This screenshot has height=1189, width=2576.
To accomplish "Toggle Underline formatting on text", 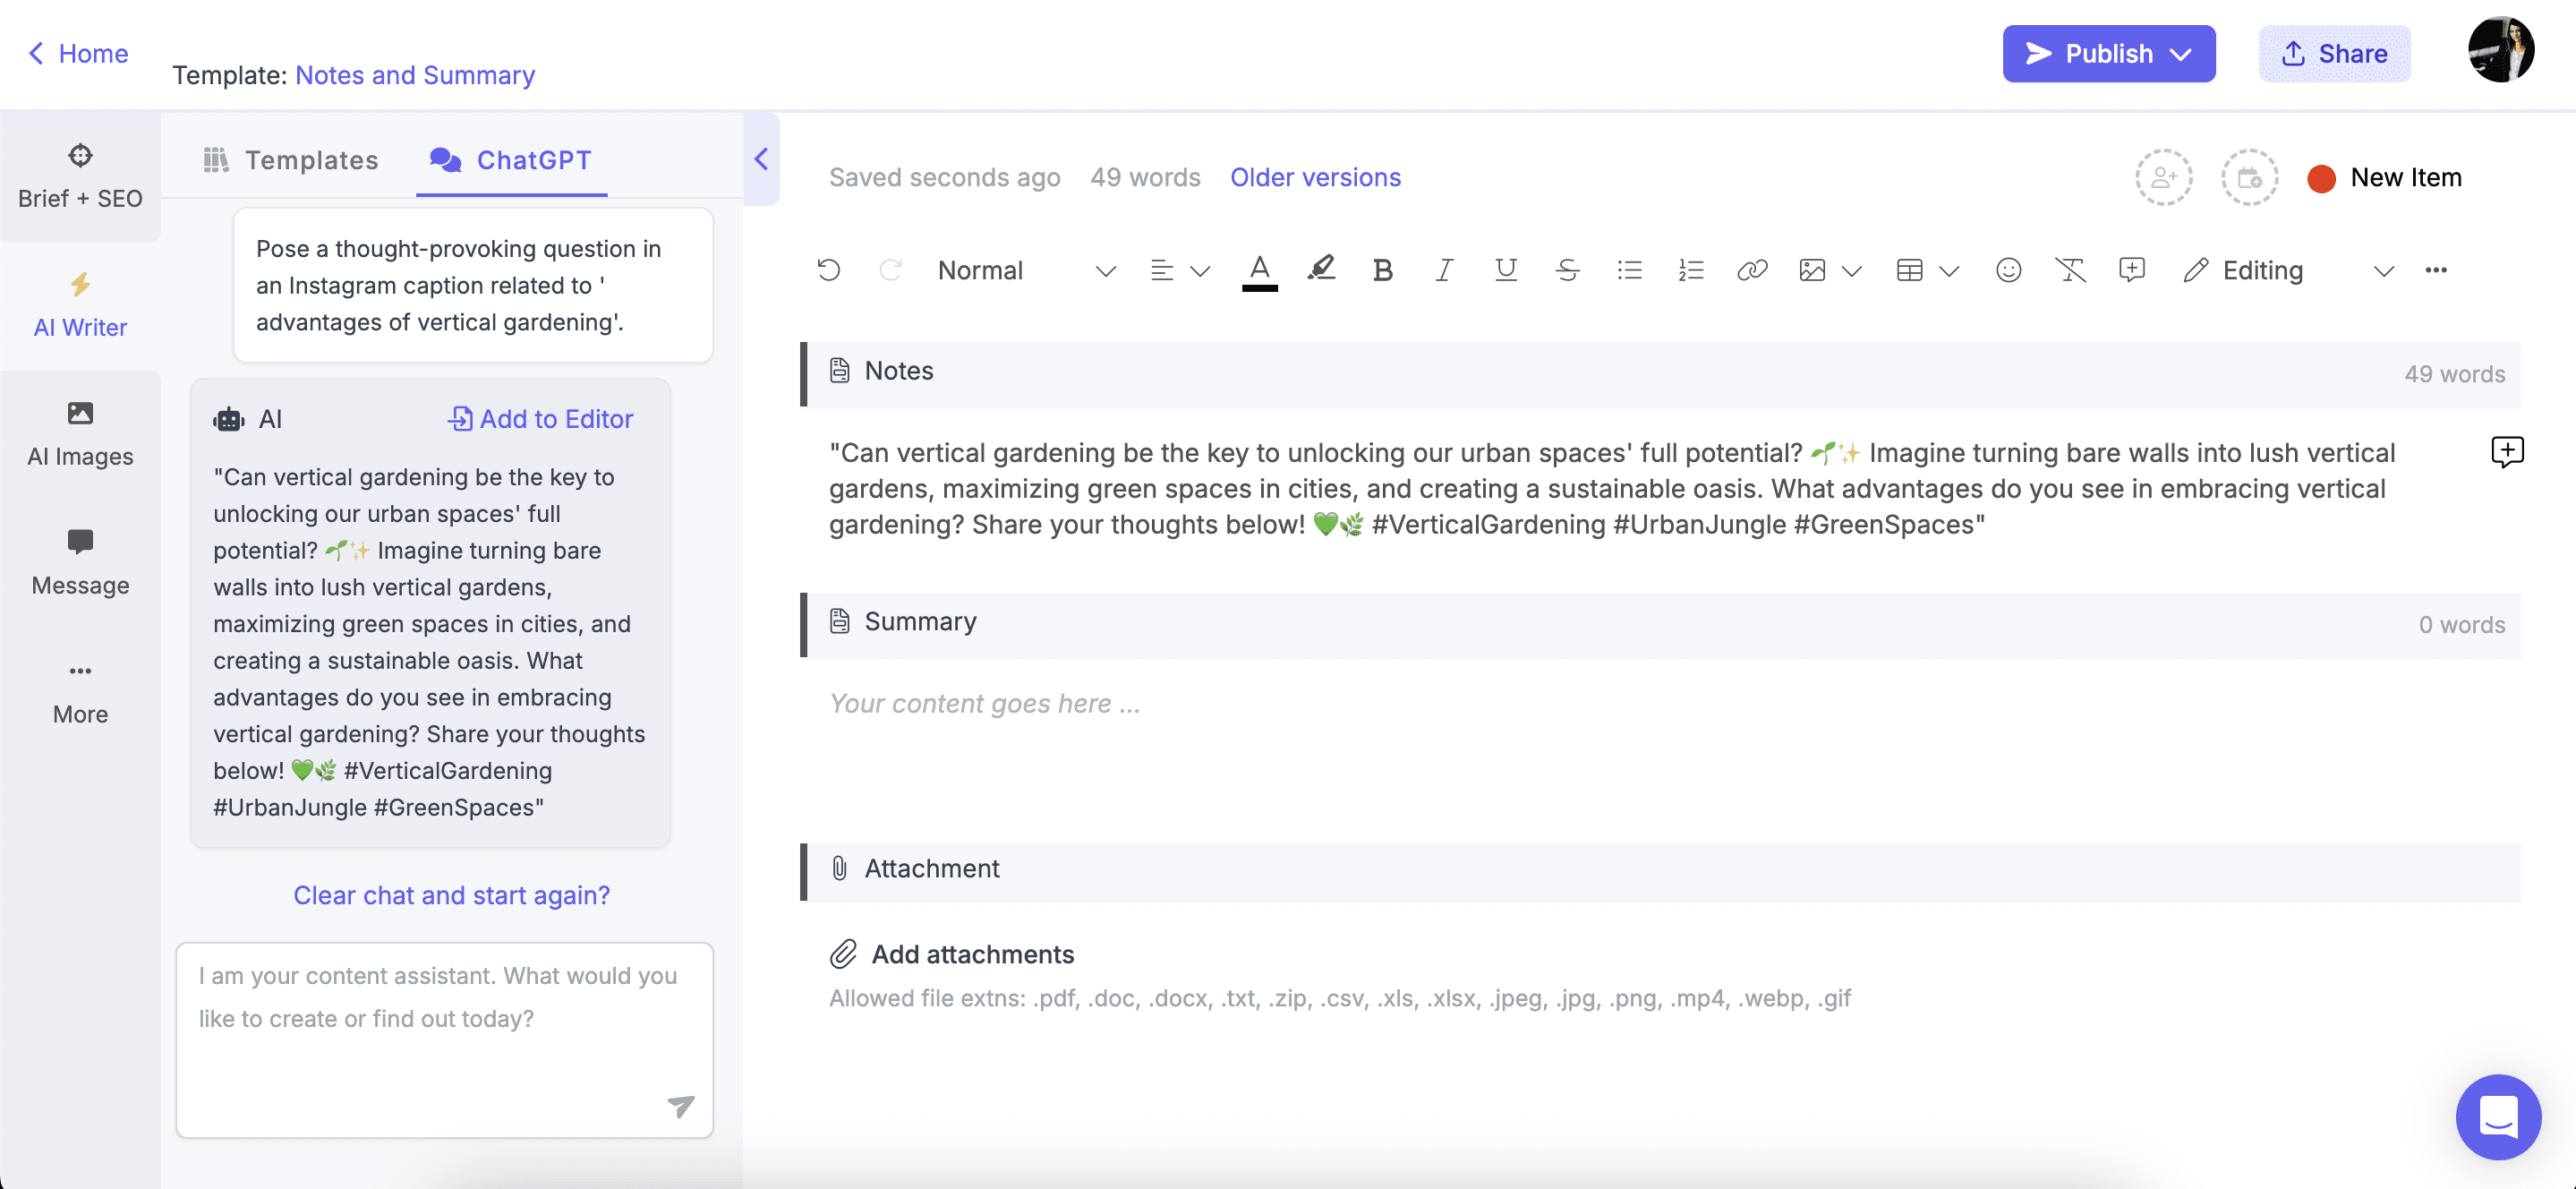I will [x=1505, y=269].
